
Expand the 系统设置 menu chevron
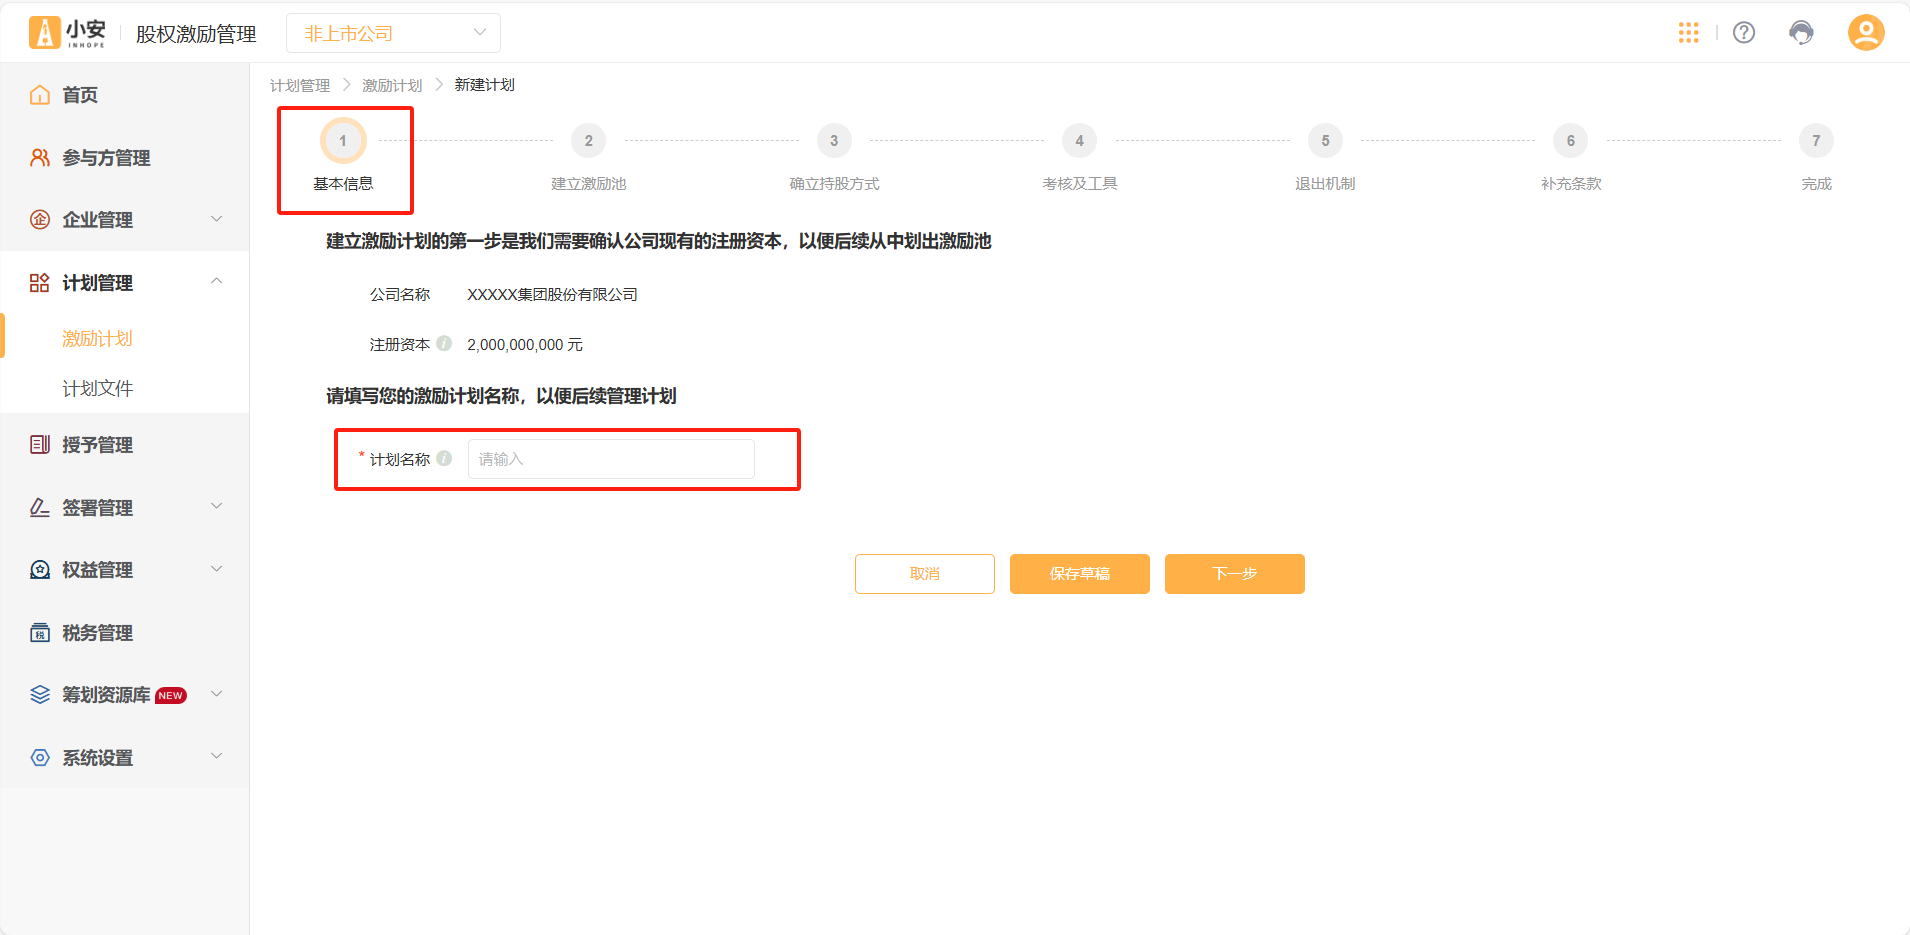click(x=217, y=757)
